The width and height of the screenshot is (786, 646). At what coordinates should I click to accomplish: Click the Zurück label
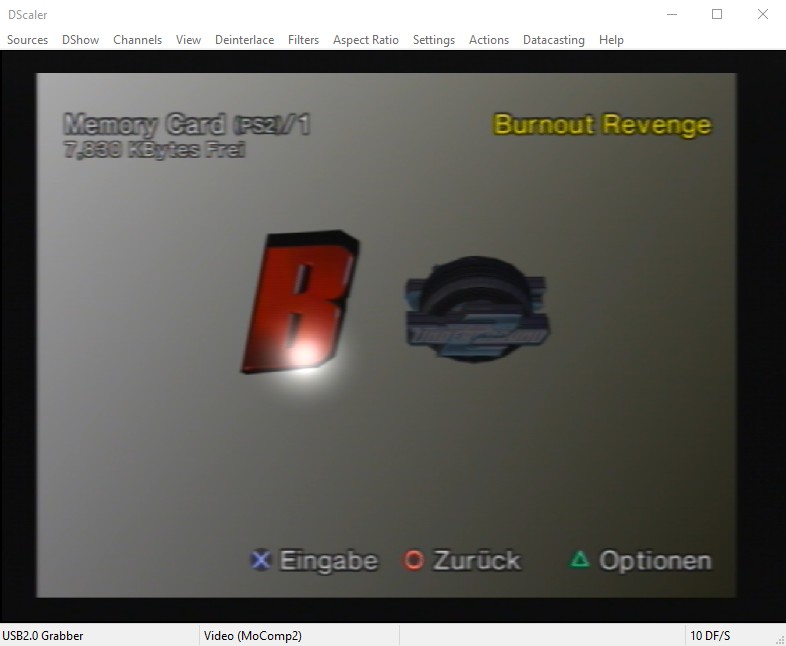(477, 560)
